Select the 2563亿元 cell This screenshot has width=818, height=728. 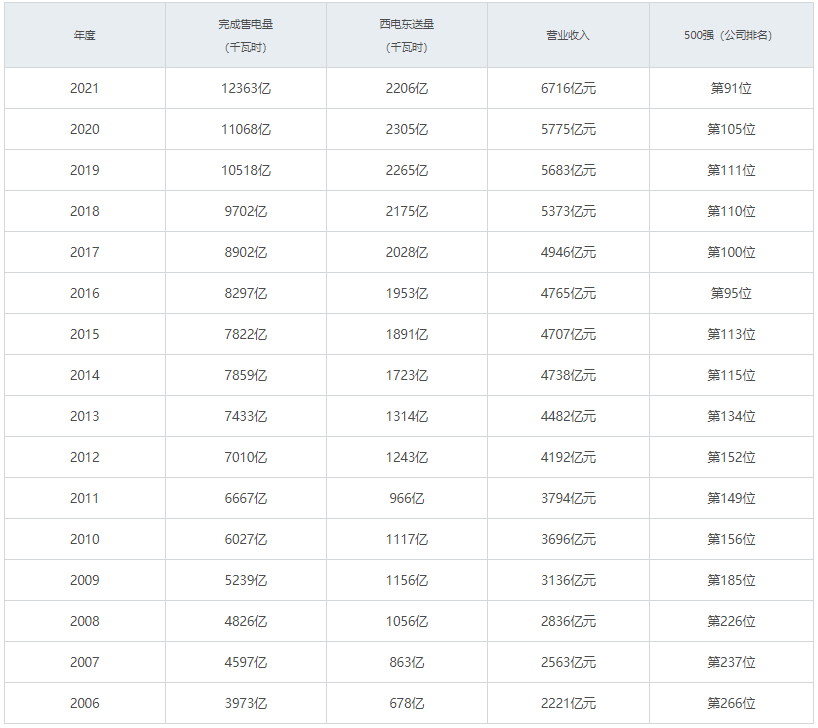568,662
